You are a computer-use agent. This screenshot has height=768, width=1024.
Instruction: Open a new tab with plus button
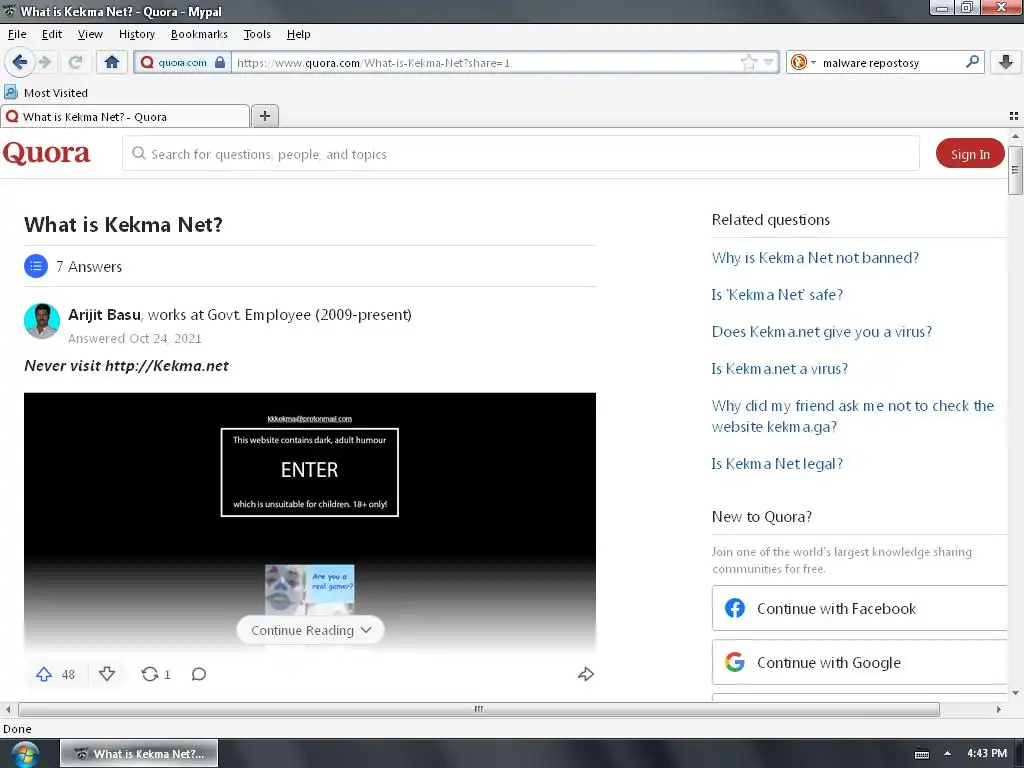(x=264, y=116)
